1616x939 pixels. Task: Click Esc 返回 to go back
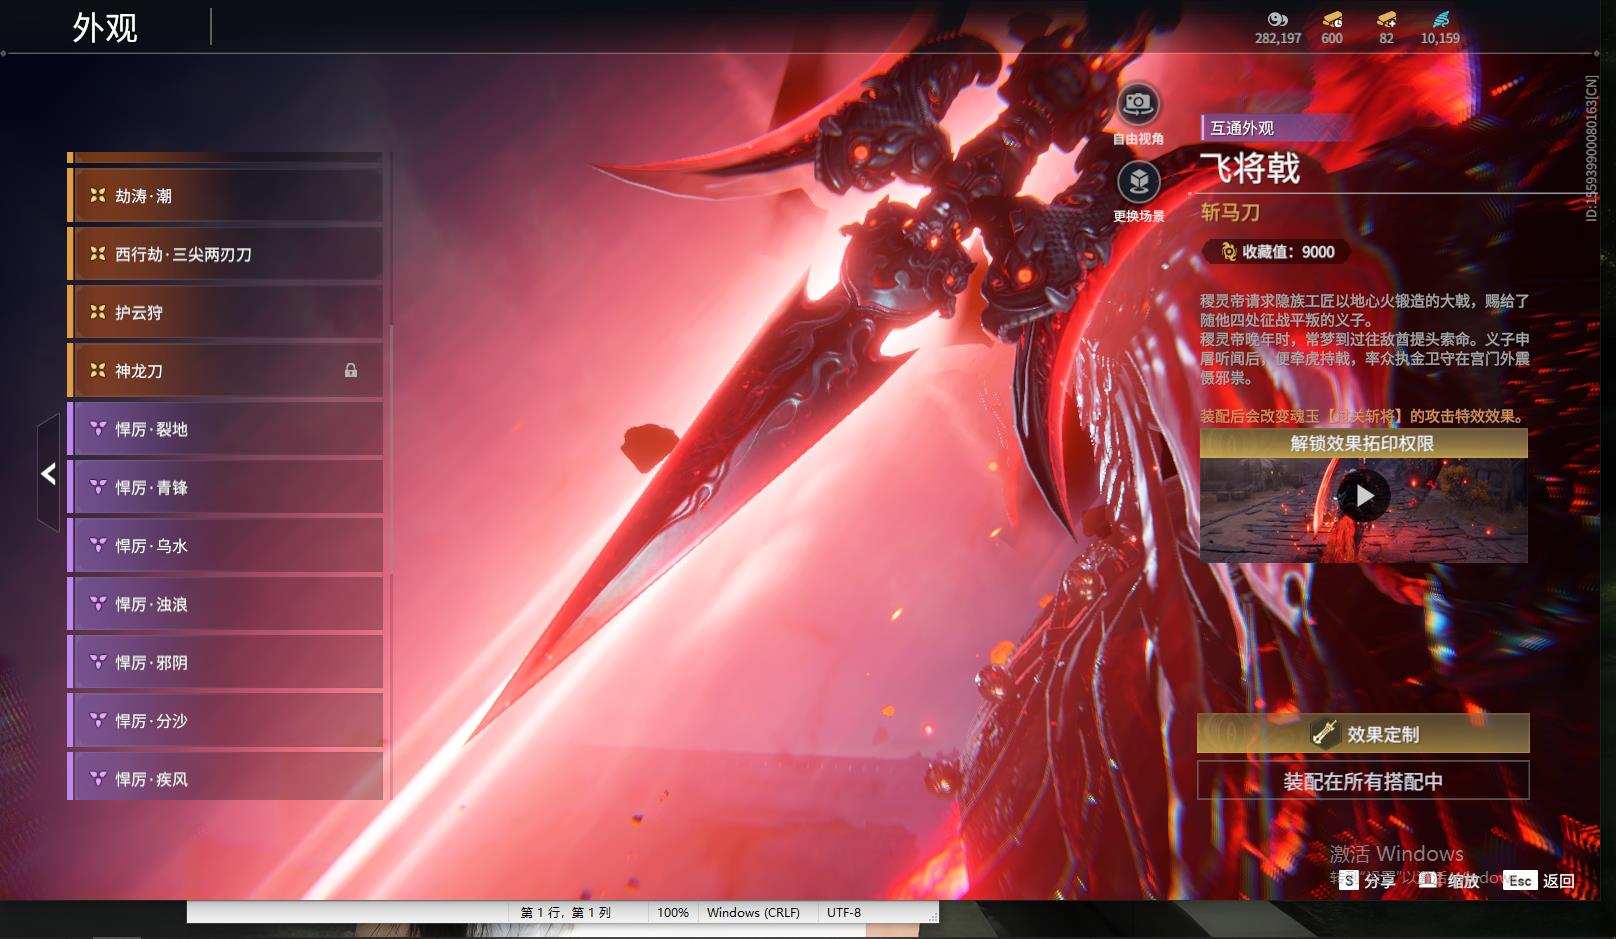tap(1539, 880)
